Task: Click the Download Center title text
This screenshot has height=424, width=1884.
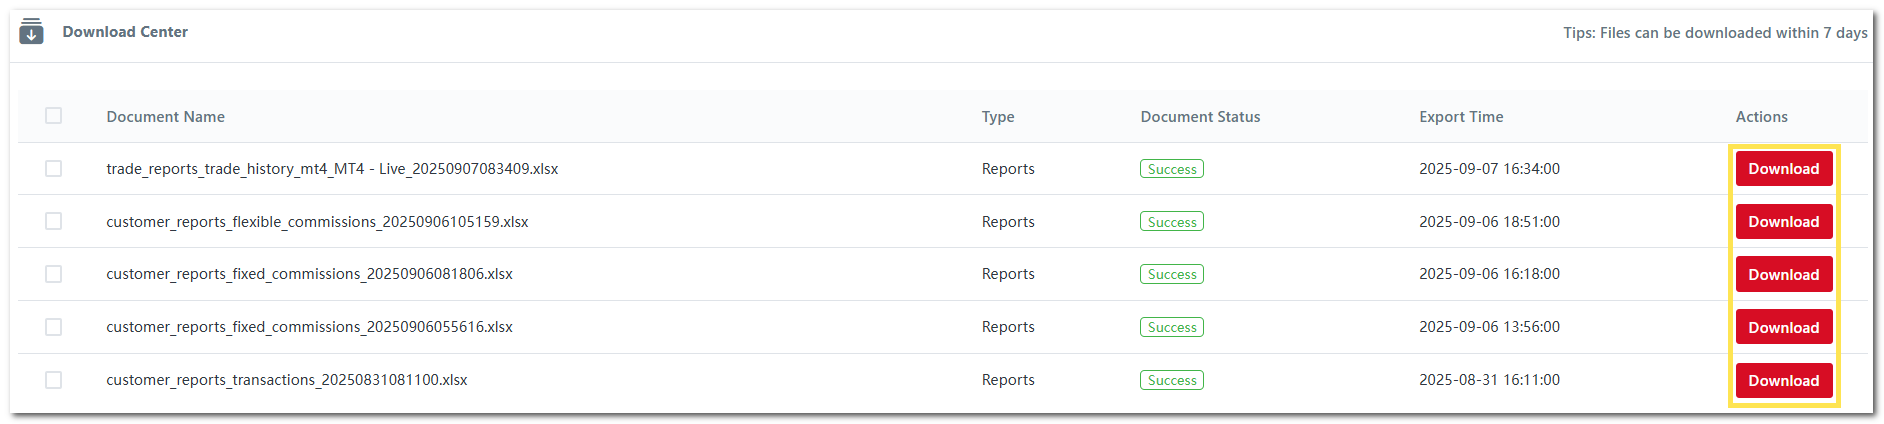Action: click(125, 32)
